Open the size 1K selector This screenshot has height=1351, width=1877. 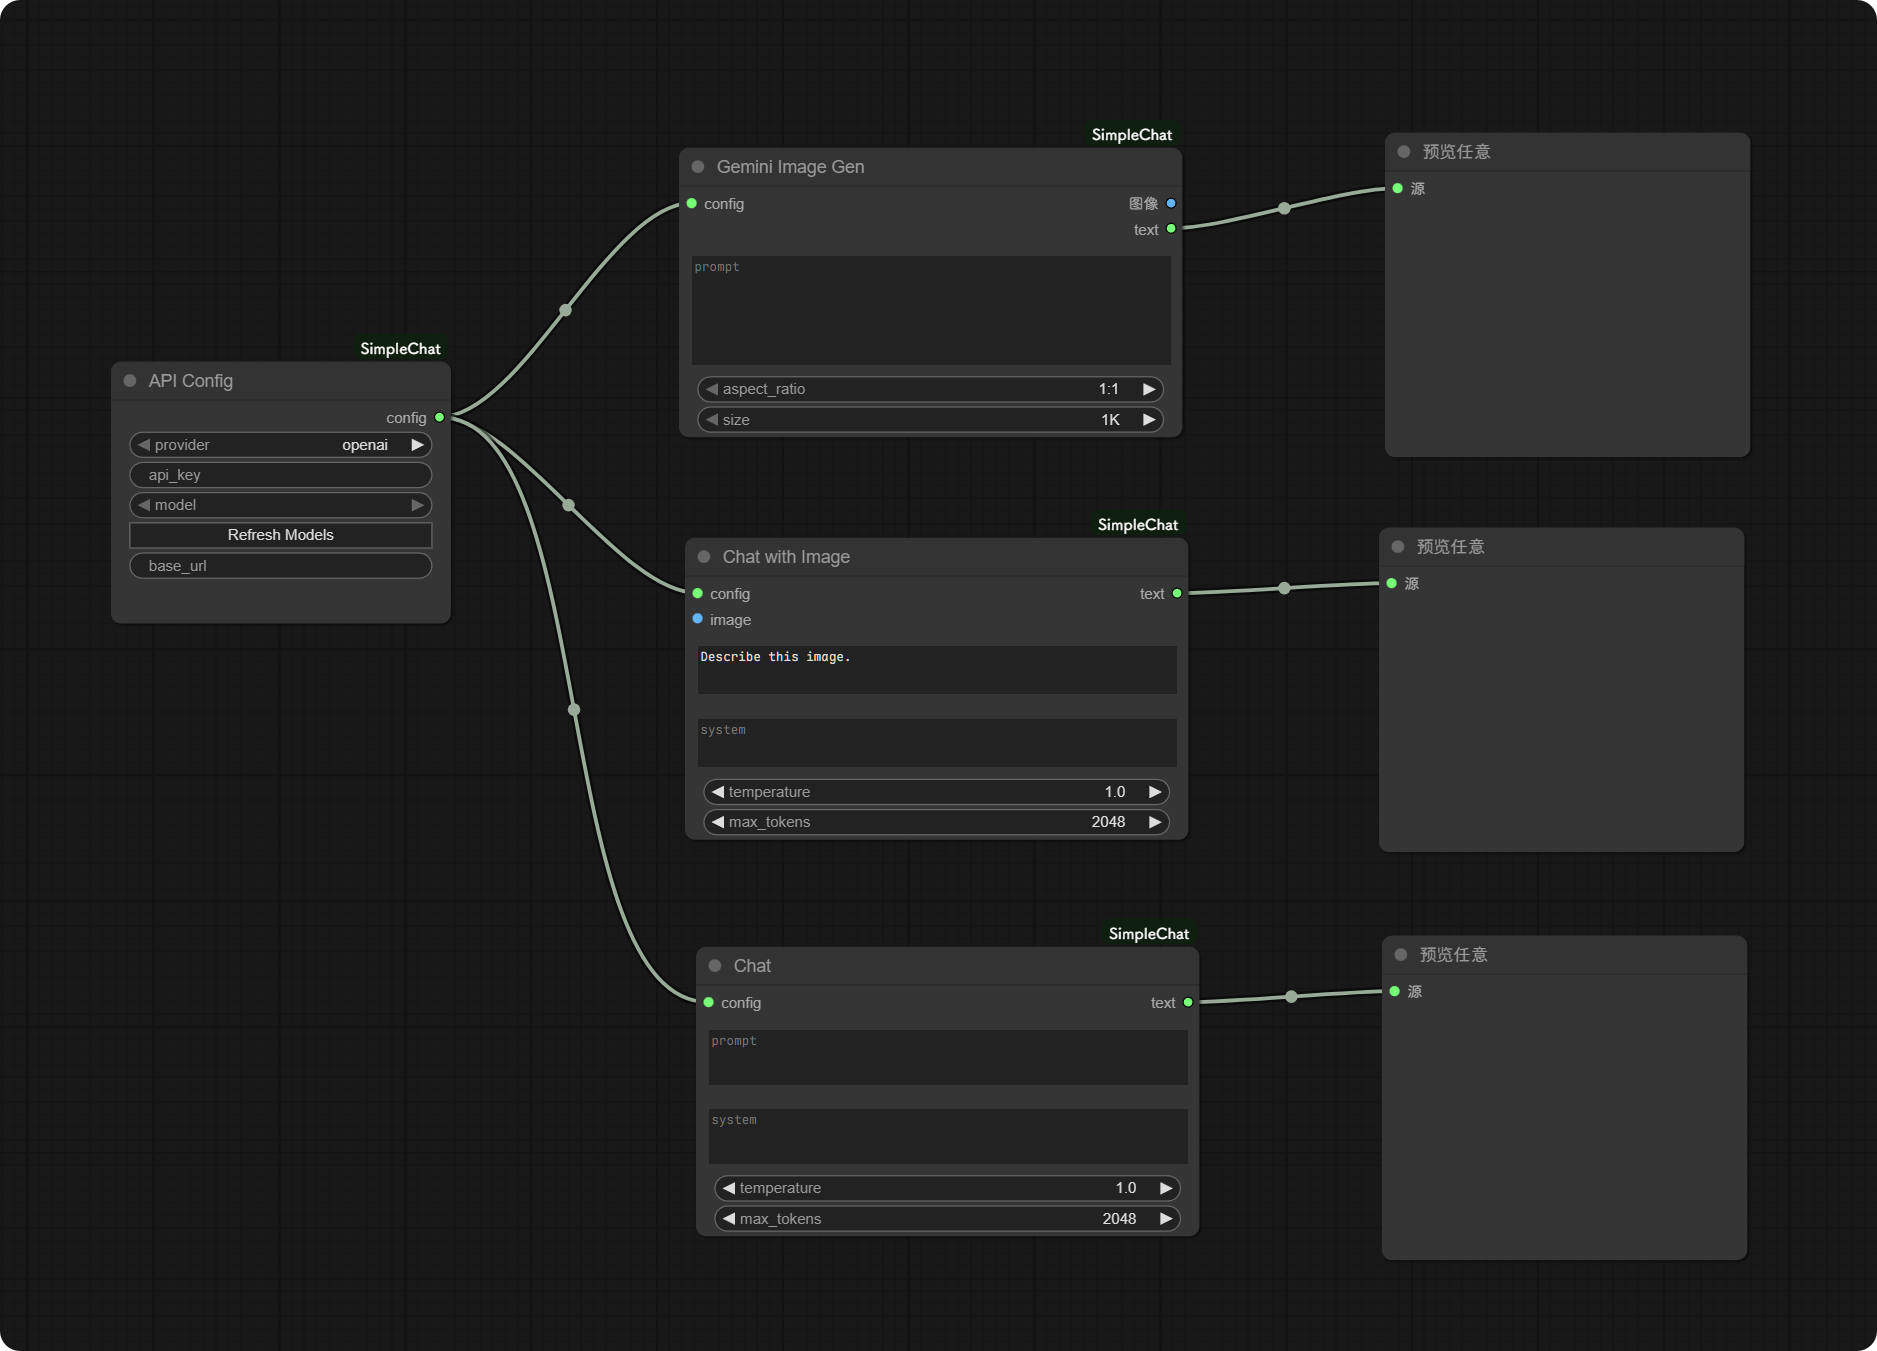(x=931, y=420)
